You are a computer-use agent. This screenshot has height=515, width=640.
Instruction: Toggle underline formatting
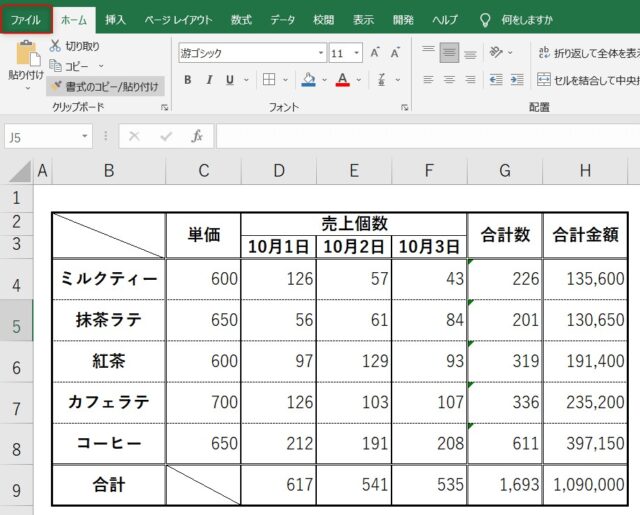(x=230, y=80)
